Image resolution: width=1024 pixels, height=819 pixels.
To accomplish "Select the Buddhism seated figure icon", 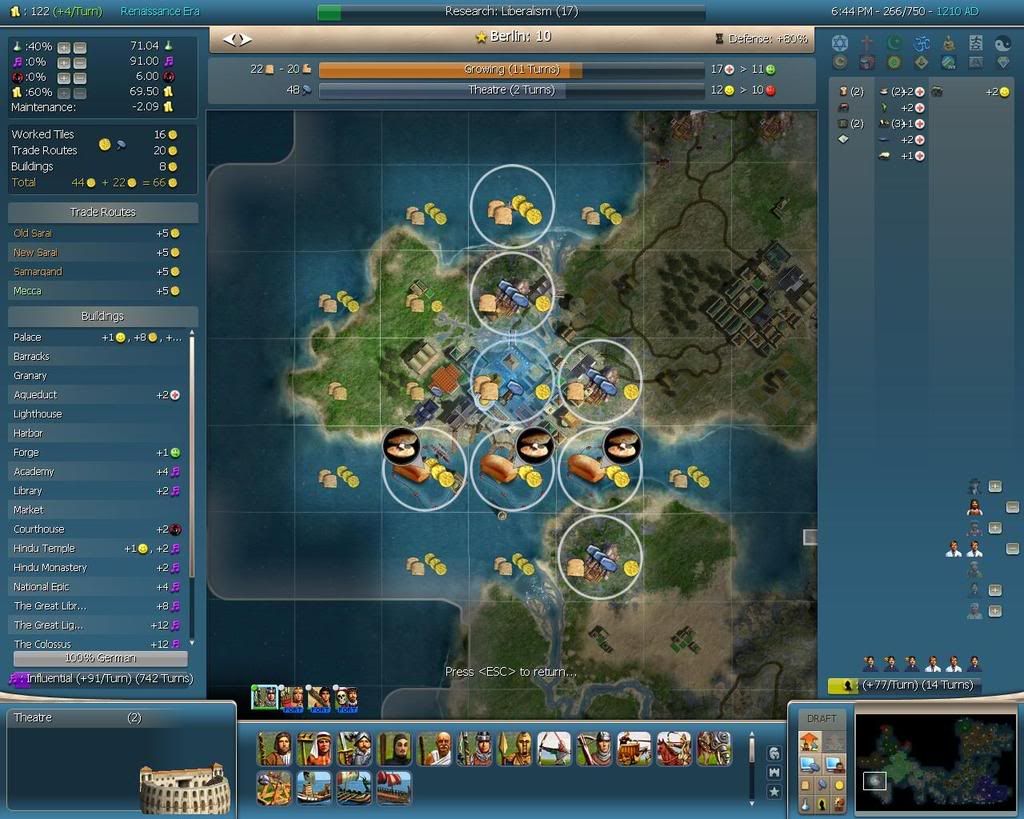I will [x=948, y=43].
